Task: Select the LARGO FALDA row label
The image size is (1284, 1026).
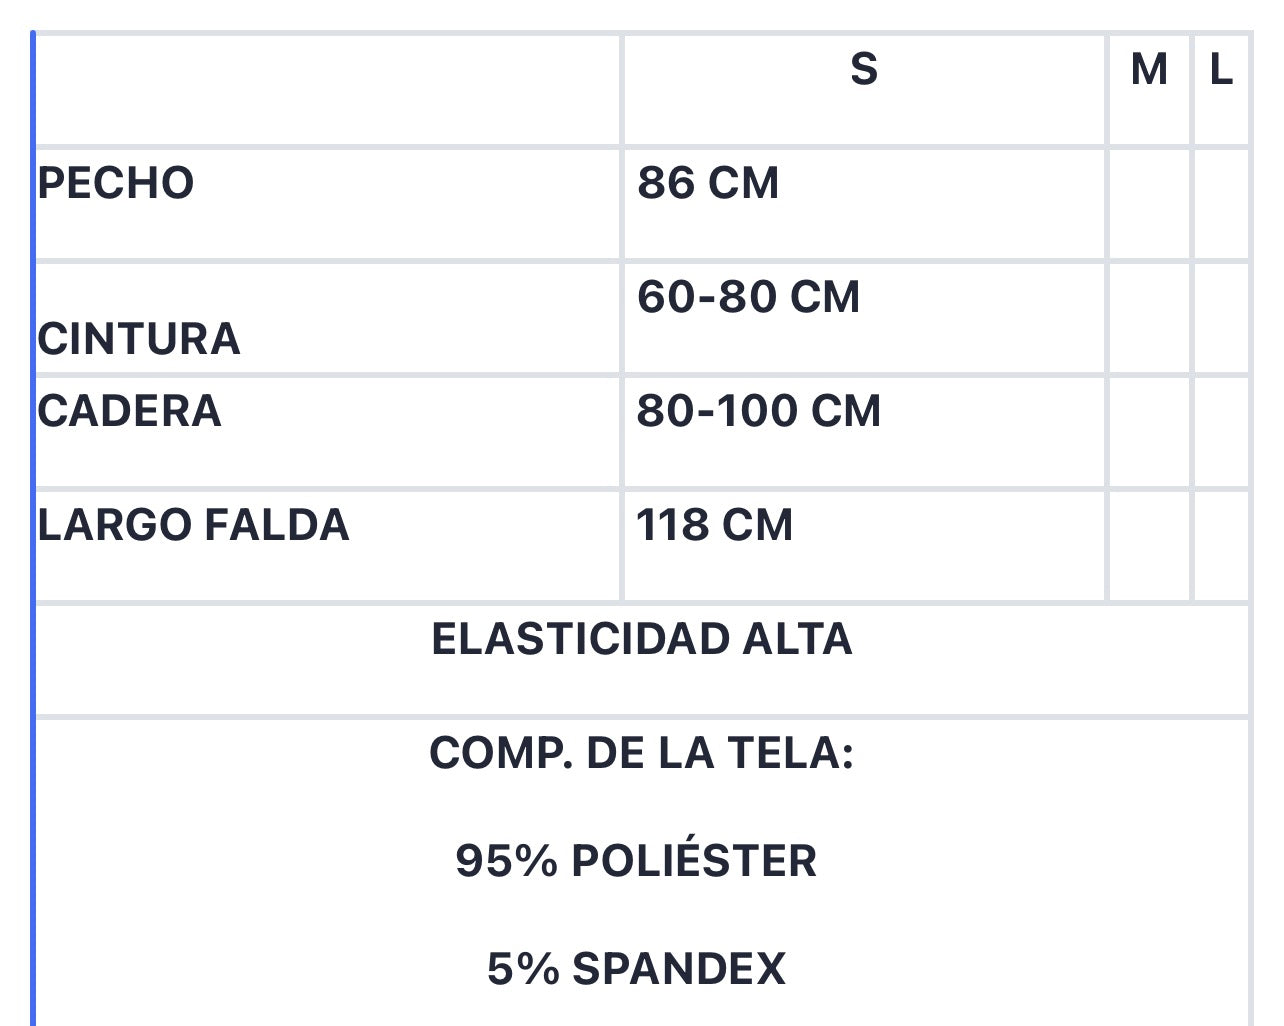Action: tap(193, 526)
